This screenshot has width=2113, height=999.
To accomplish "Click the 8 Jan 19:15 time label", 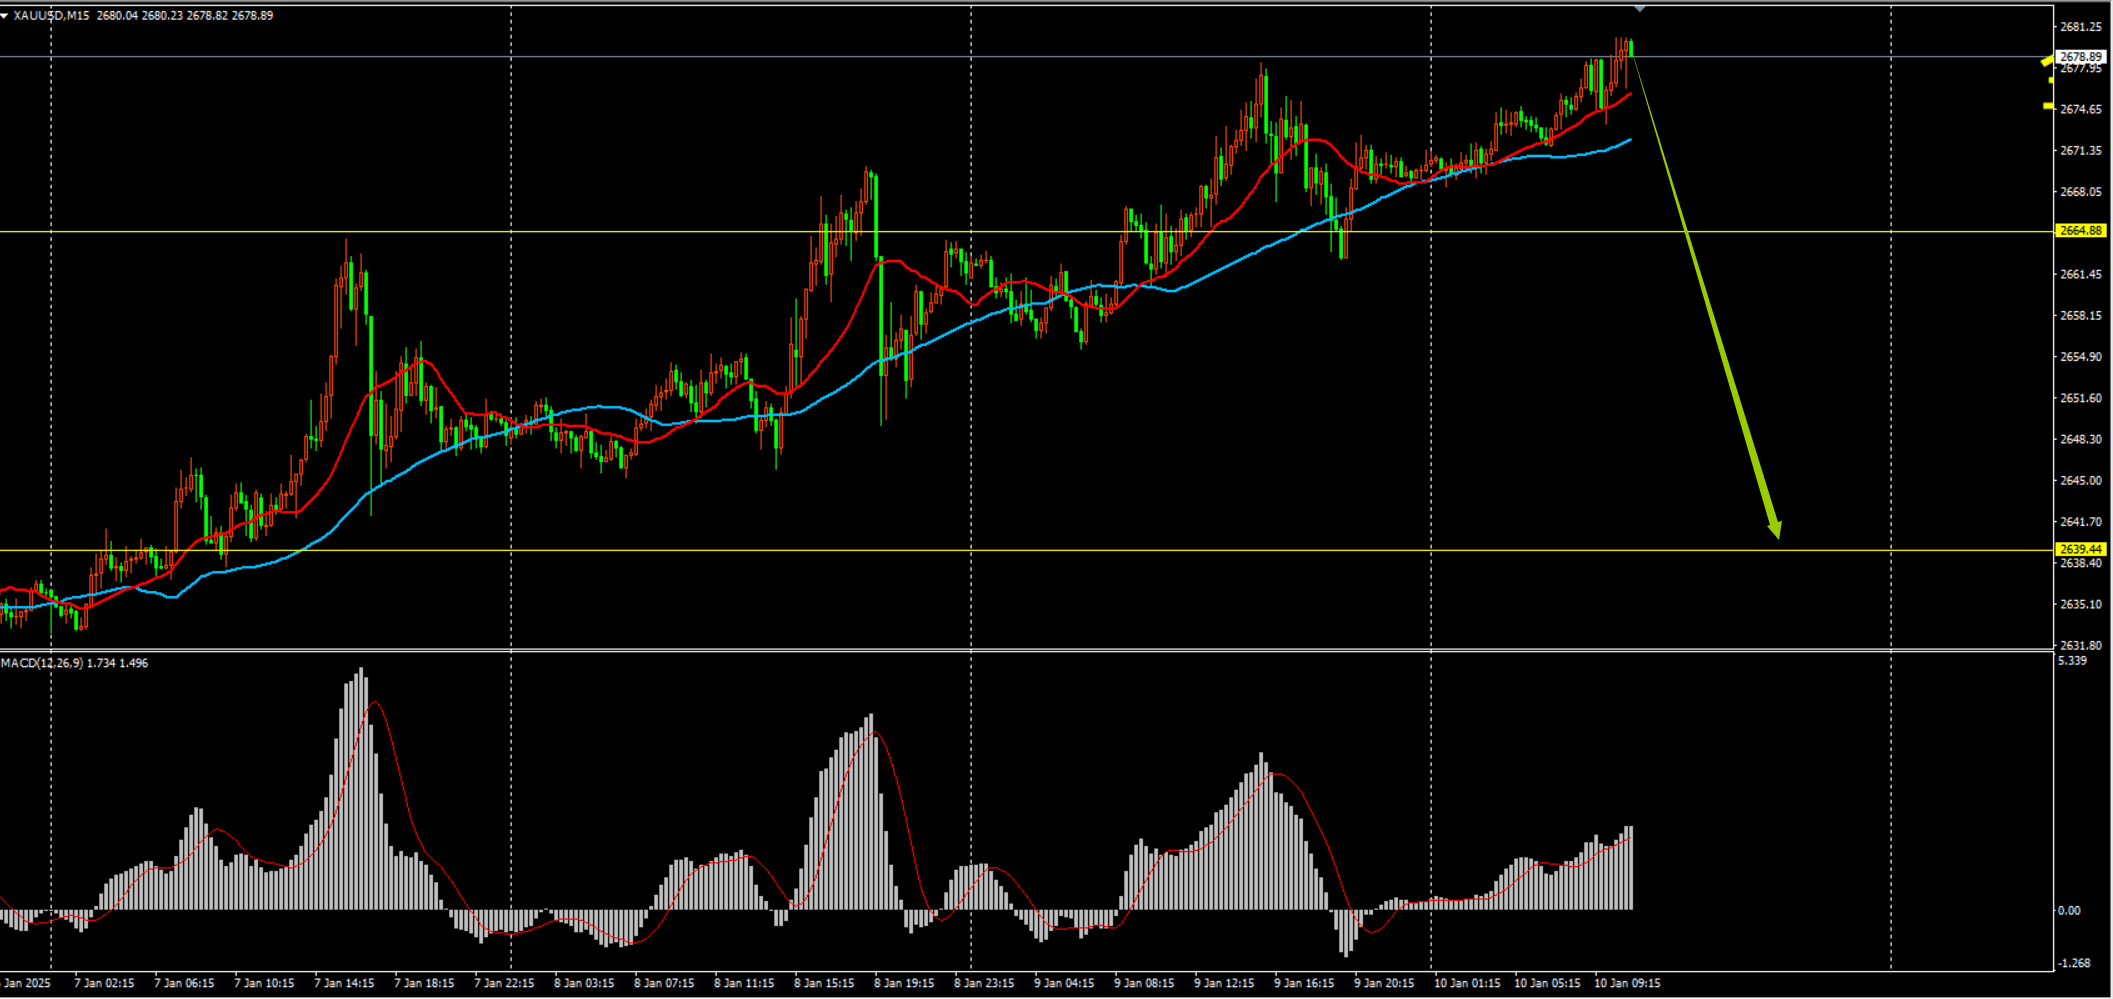I will tap(905, 984).
